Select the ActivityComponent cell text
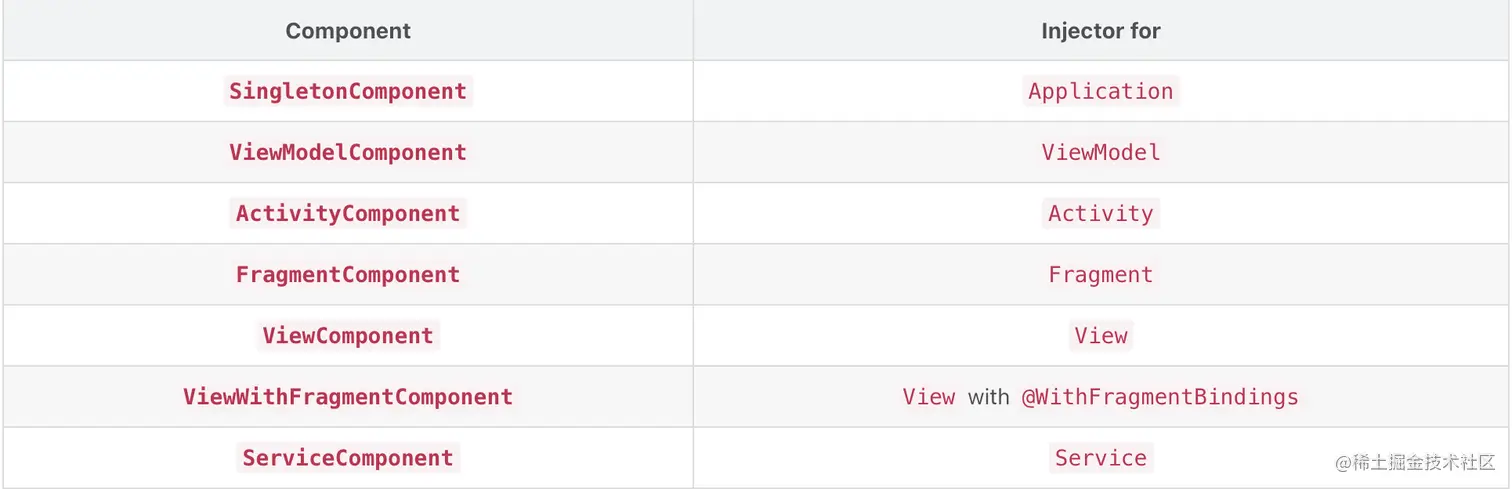 [348, 213]
